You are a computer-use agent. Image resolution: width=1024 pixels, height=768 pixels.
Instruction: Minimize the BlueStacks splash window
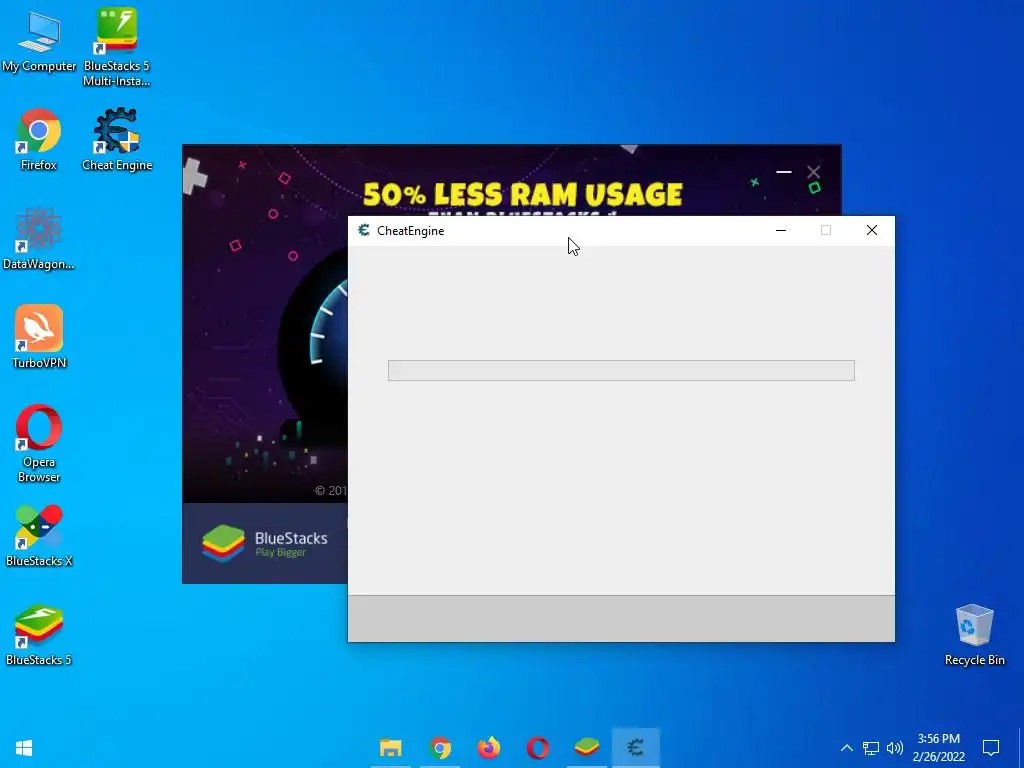pyautogui.click(x=784, y=172)
